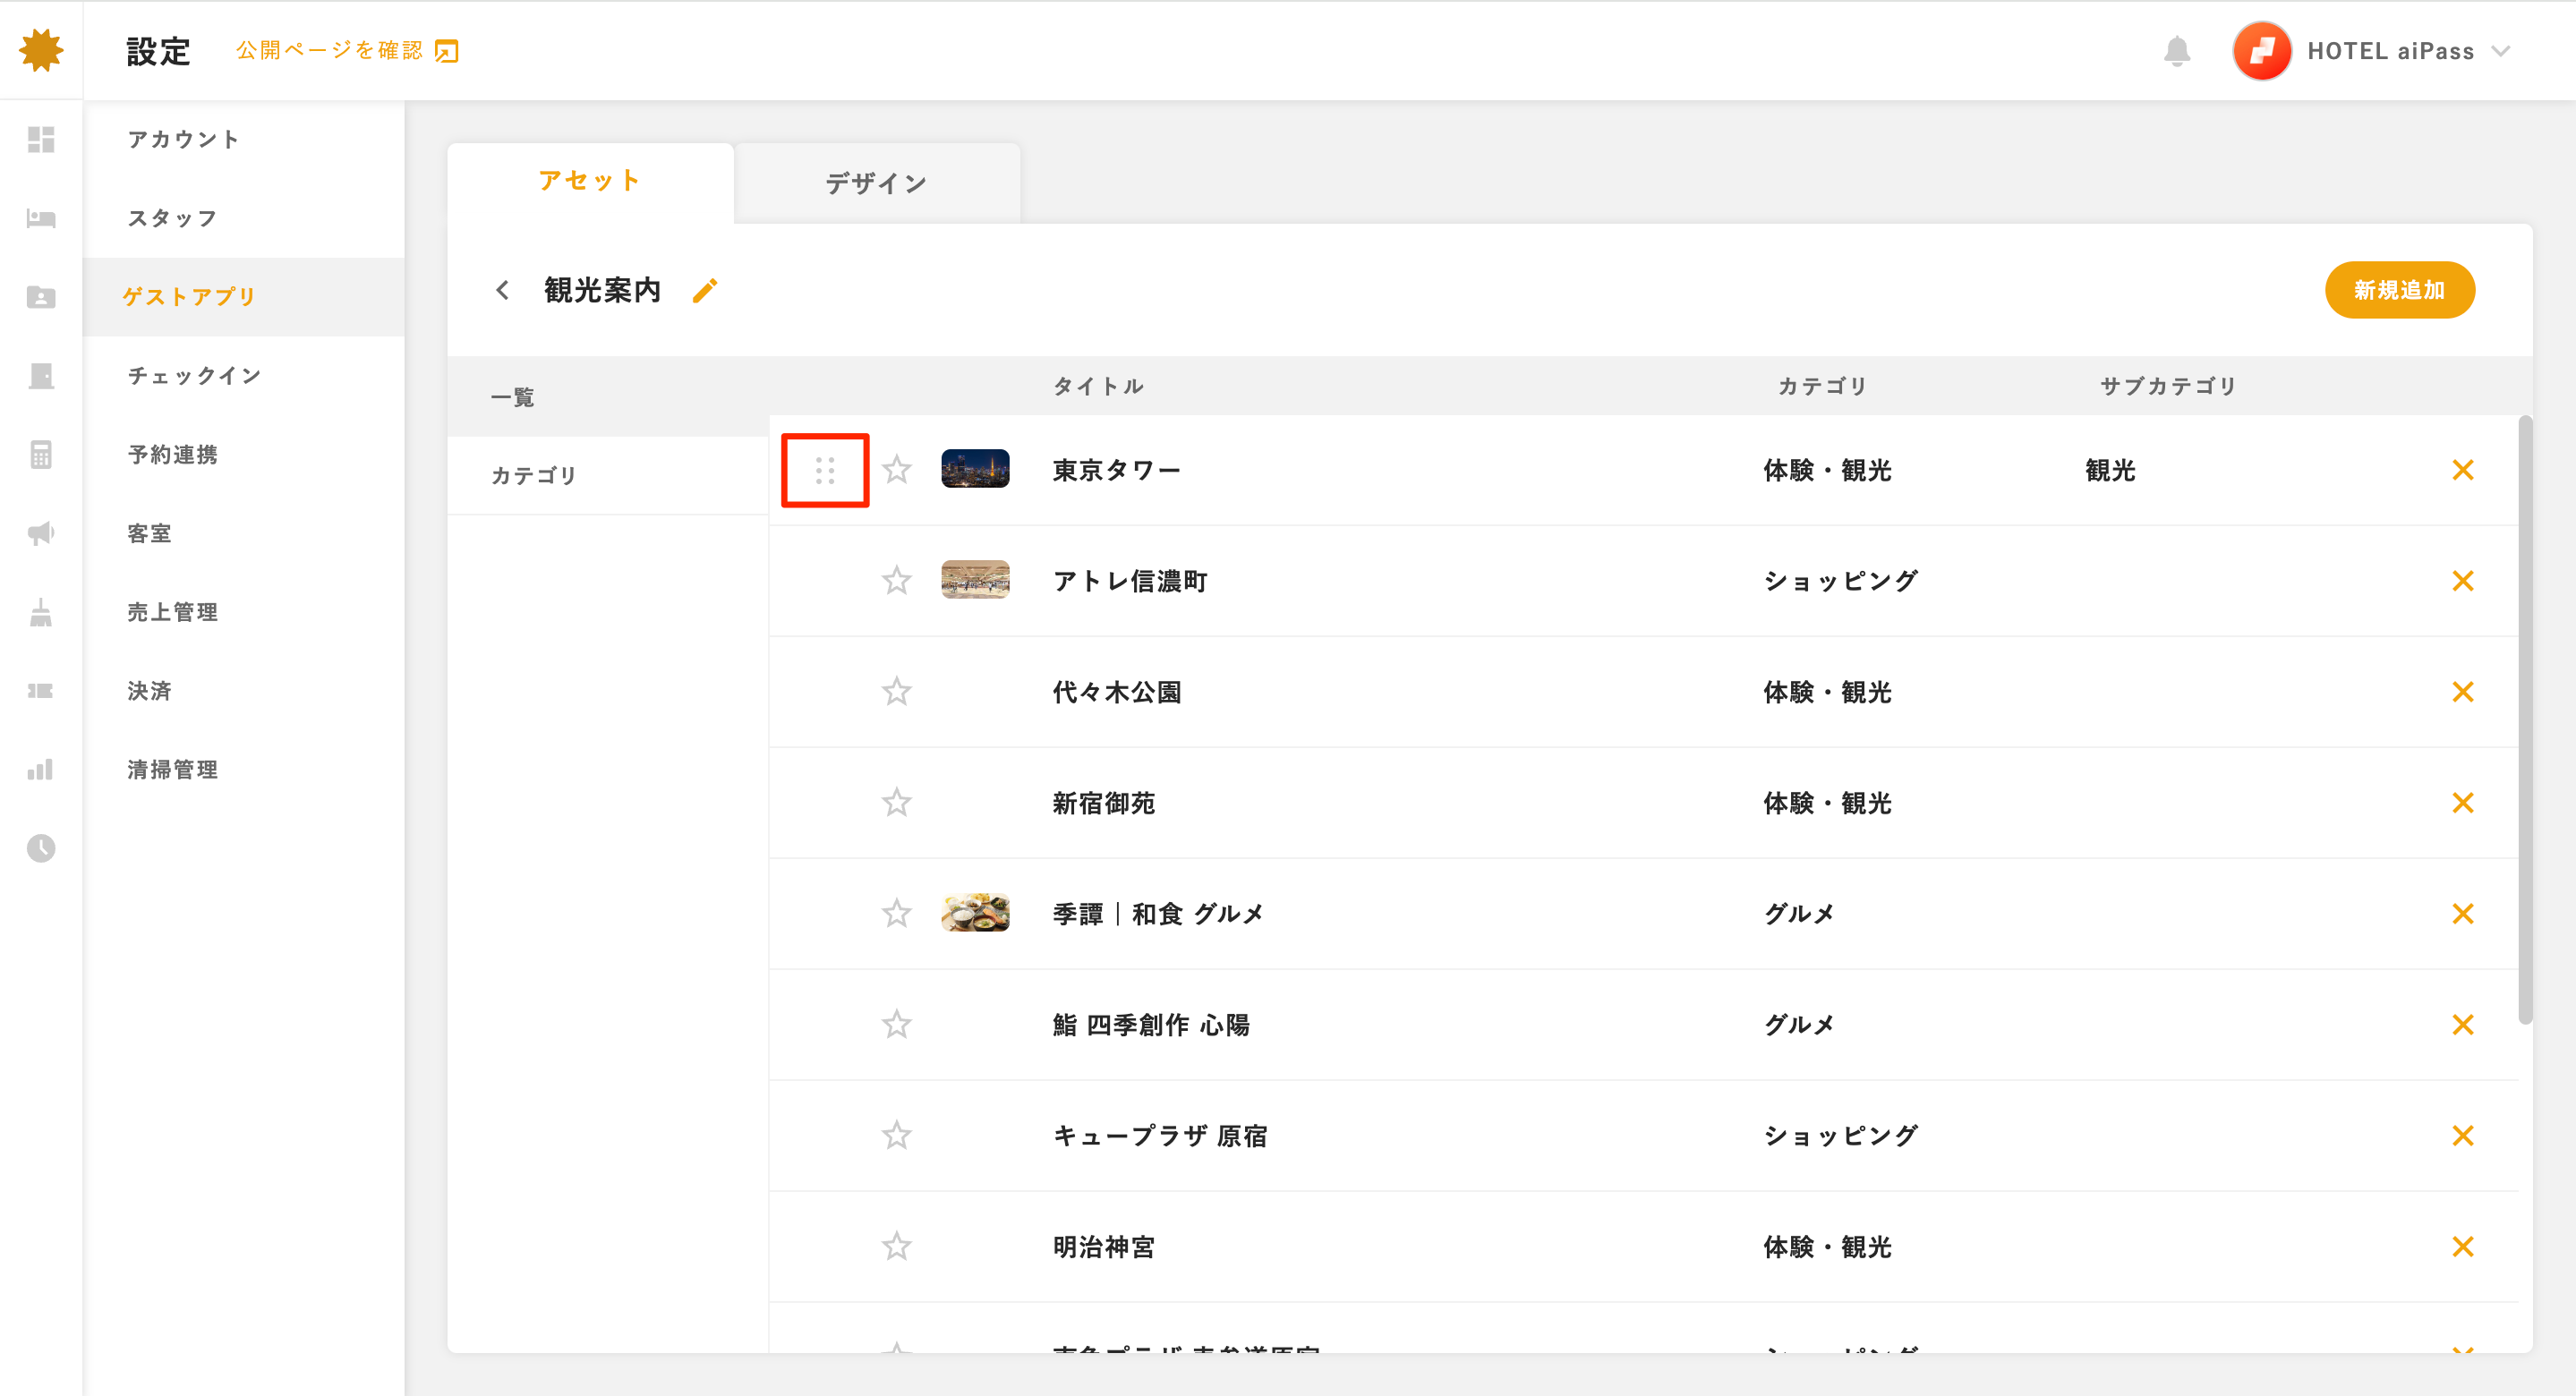Viewport: 2576px width, 1396px height.
Task: Click the 明治神宮 title text
Action: 1104,1247
